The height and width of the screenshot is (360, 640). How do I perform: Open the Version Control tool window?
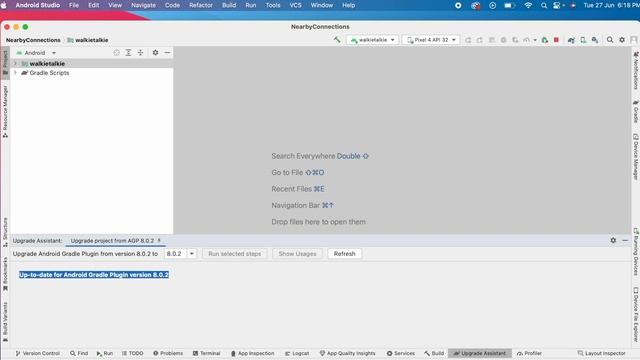[x=38, y=353]
